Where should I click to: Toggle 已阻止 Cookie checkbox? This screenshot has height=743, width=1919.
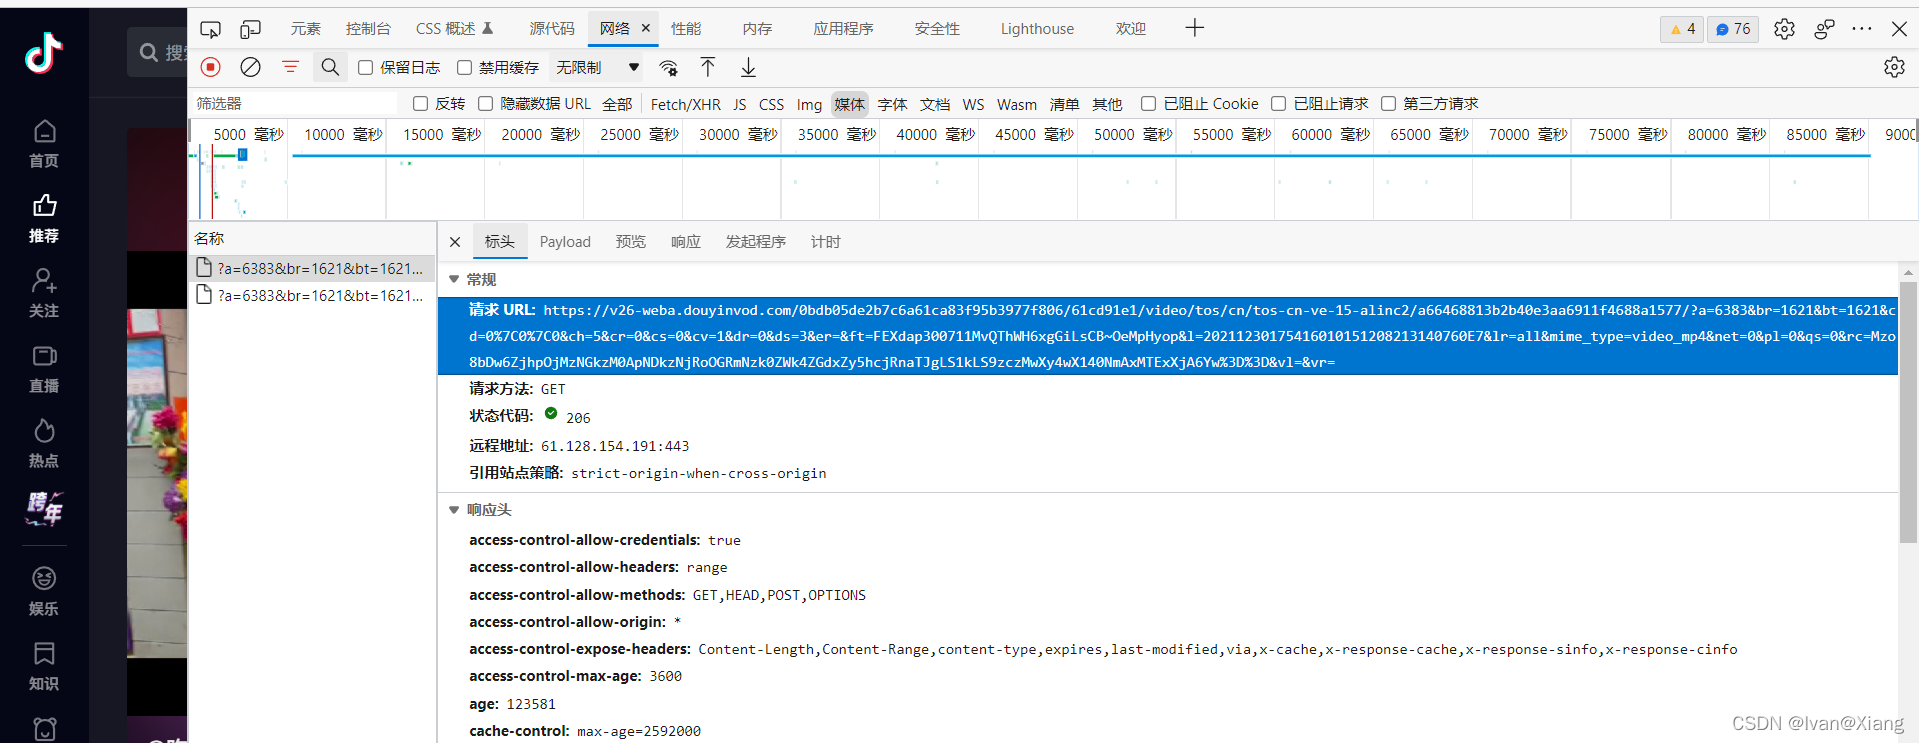click(x=1148, y=103)
